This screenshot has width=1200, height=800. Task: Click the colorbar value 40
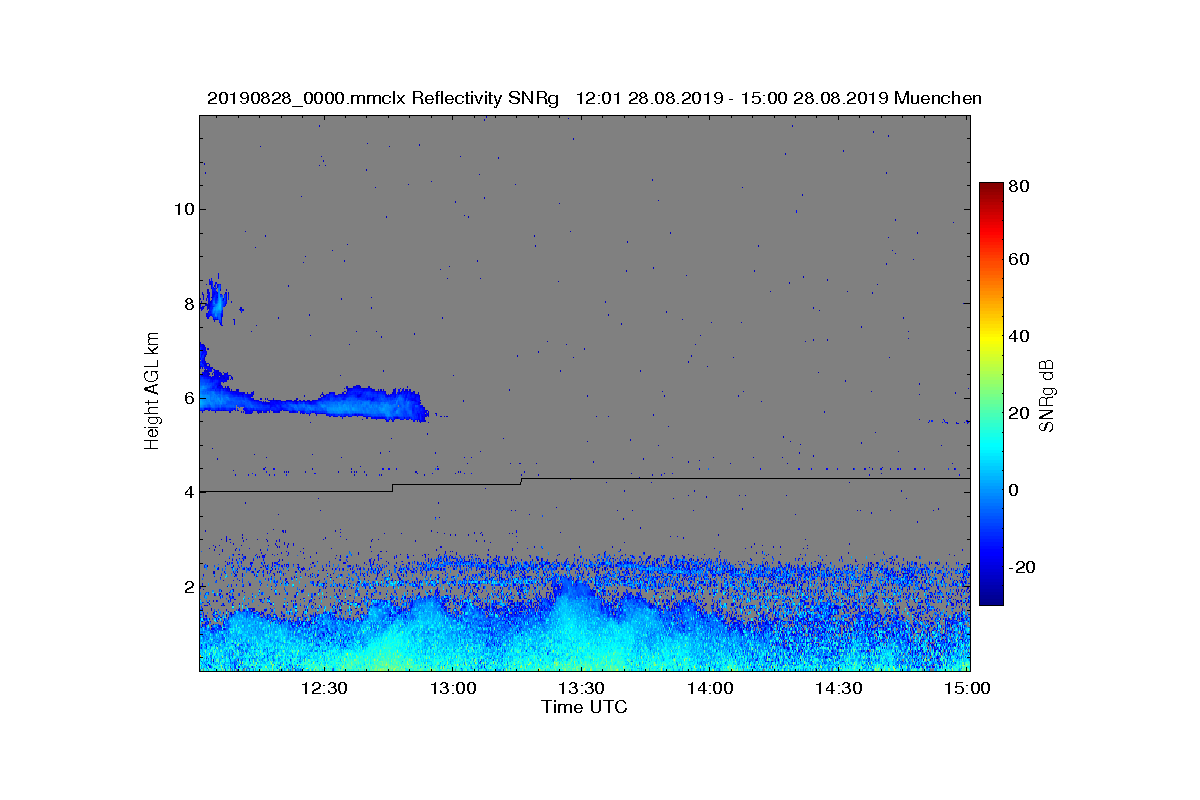[x=1019, y=336]
